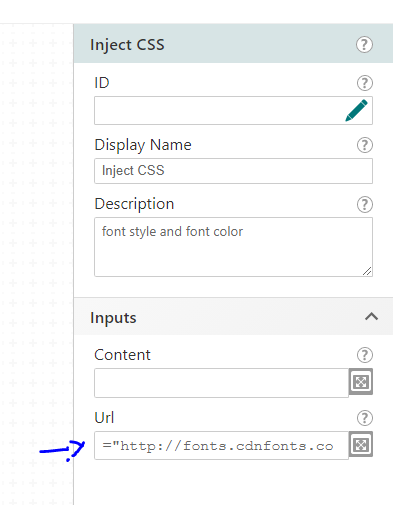
Task: Click the Description text area
Action: (233, 247)
